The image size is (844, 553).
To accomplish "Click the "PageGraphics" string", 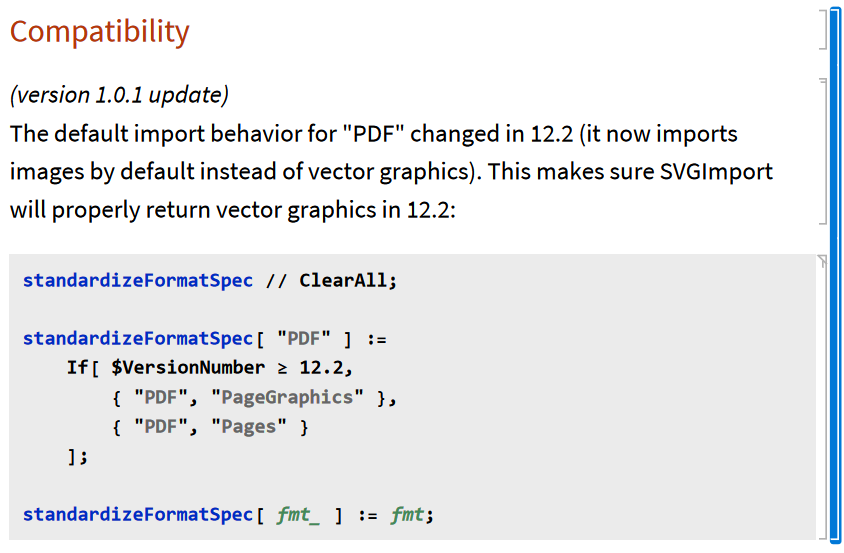I will point(287,397).
